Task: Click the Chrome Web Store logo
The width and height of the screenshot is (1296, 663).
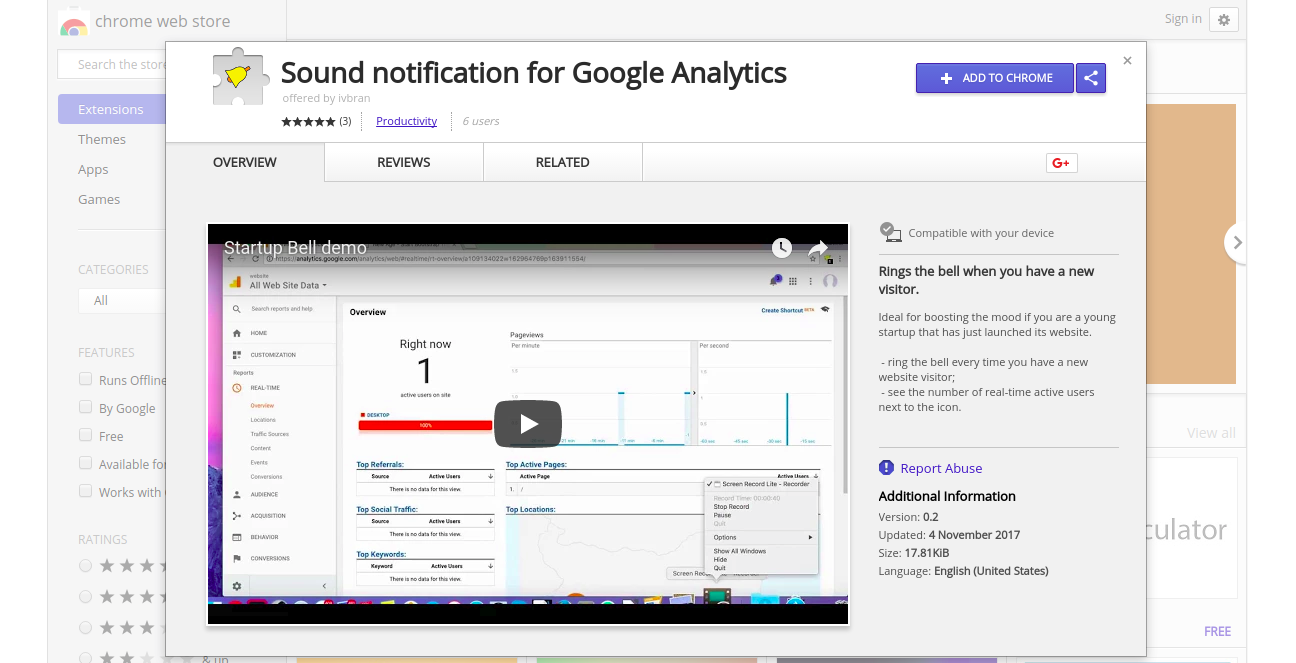Action: pyautogui.click(x=73, y=22)
